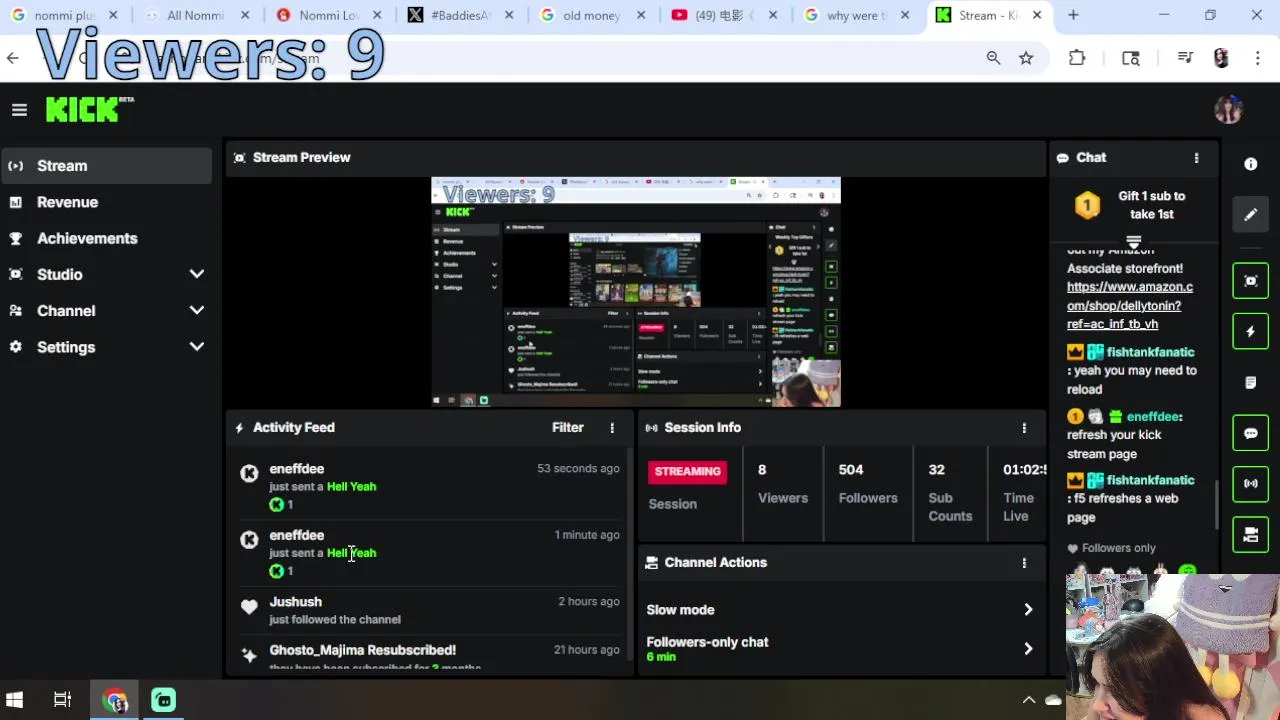This screenshot has width=1280, height=720.
Task: Open Slow mode settings arrow
Action: [x=1027, y=610]
